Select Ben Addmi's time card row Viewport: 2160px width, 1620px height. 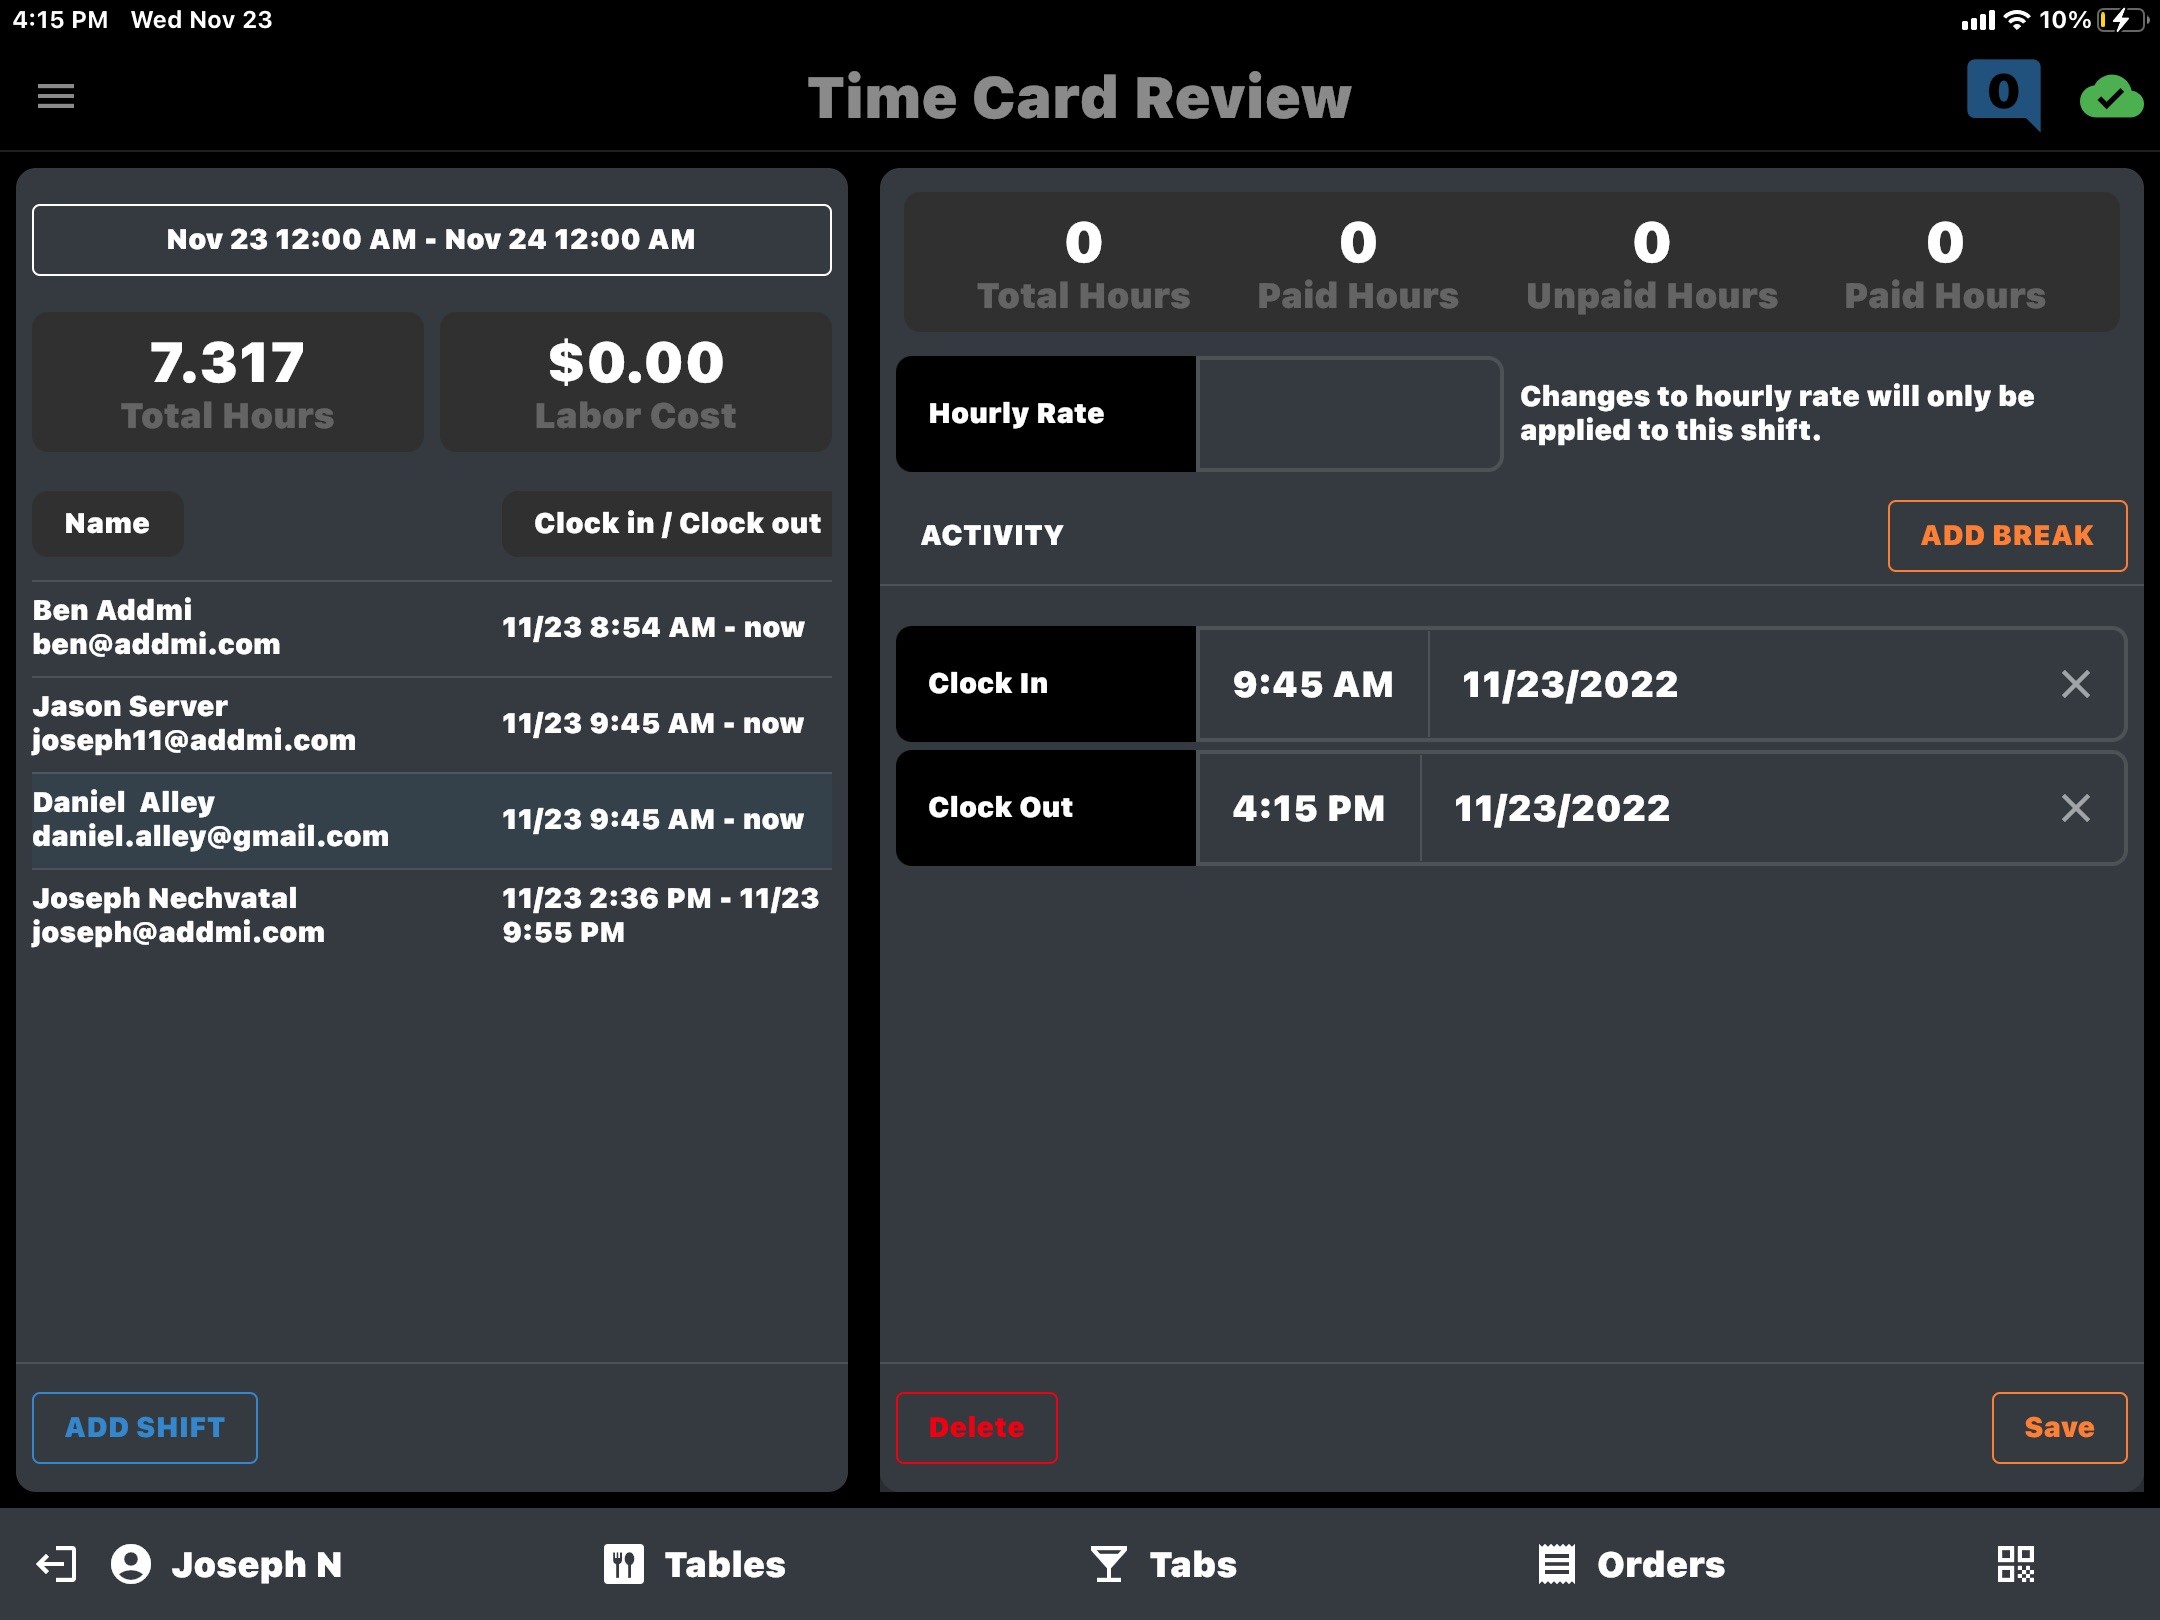(x=431, y=628)
